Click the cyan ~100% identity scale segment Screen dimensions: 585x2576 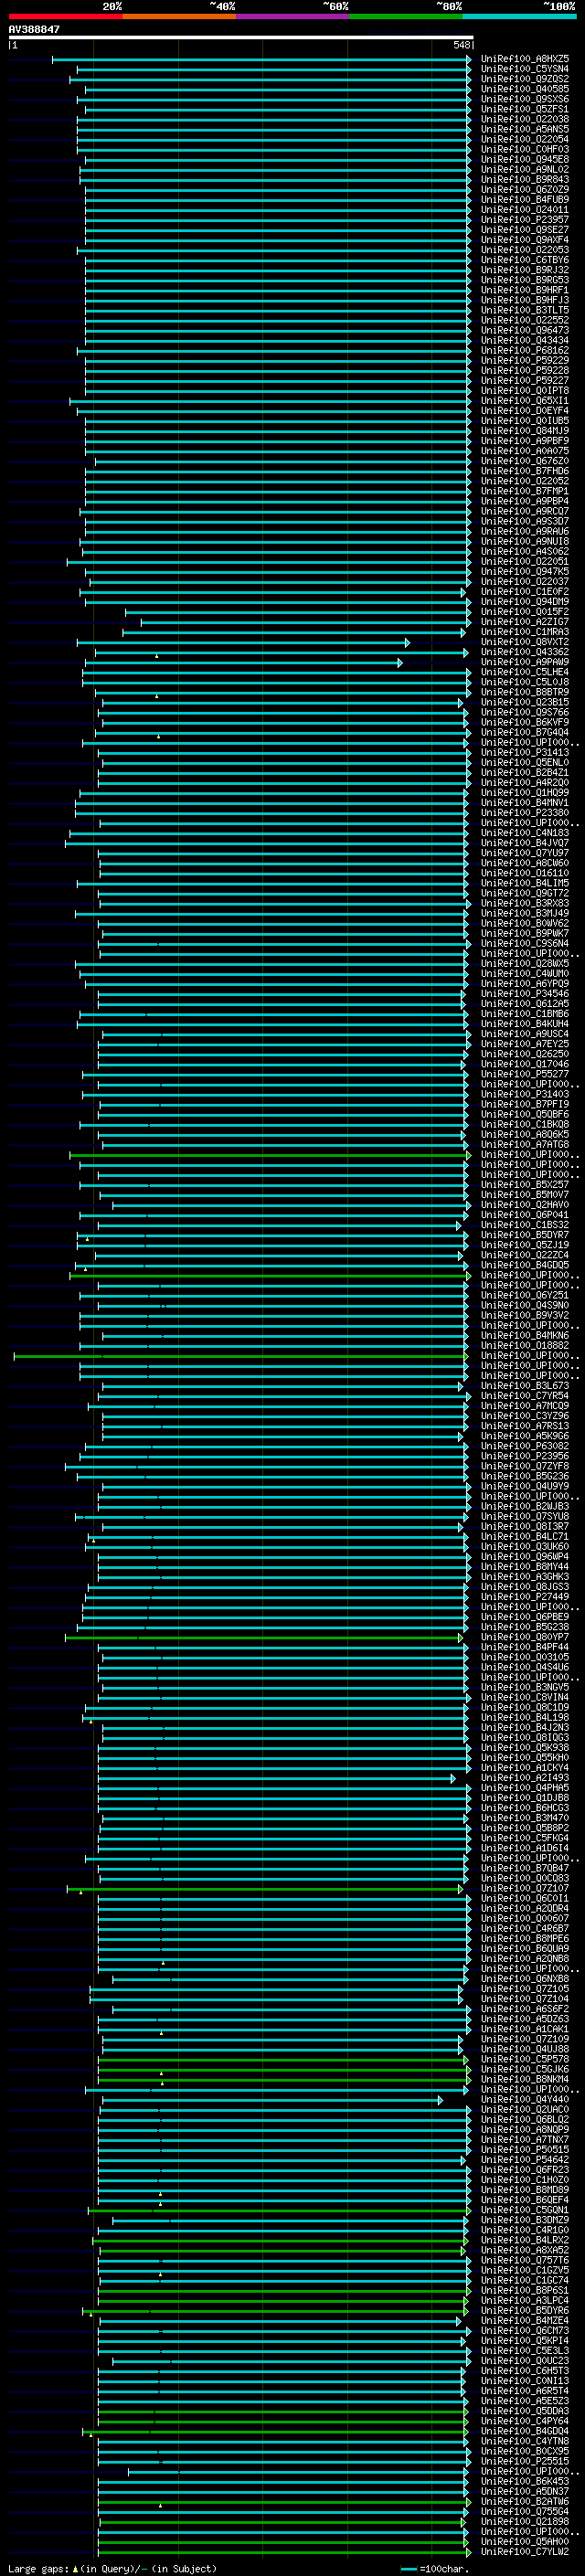point(519,16)
